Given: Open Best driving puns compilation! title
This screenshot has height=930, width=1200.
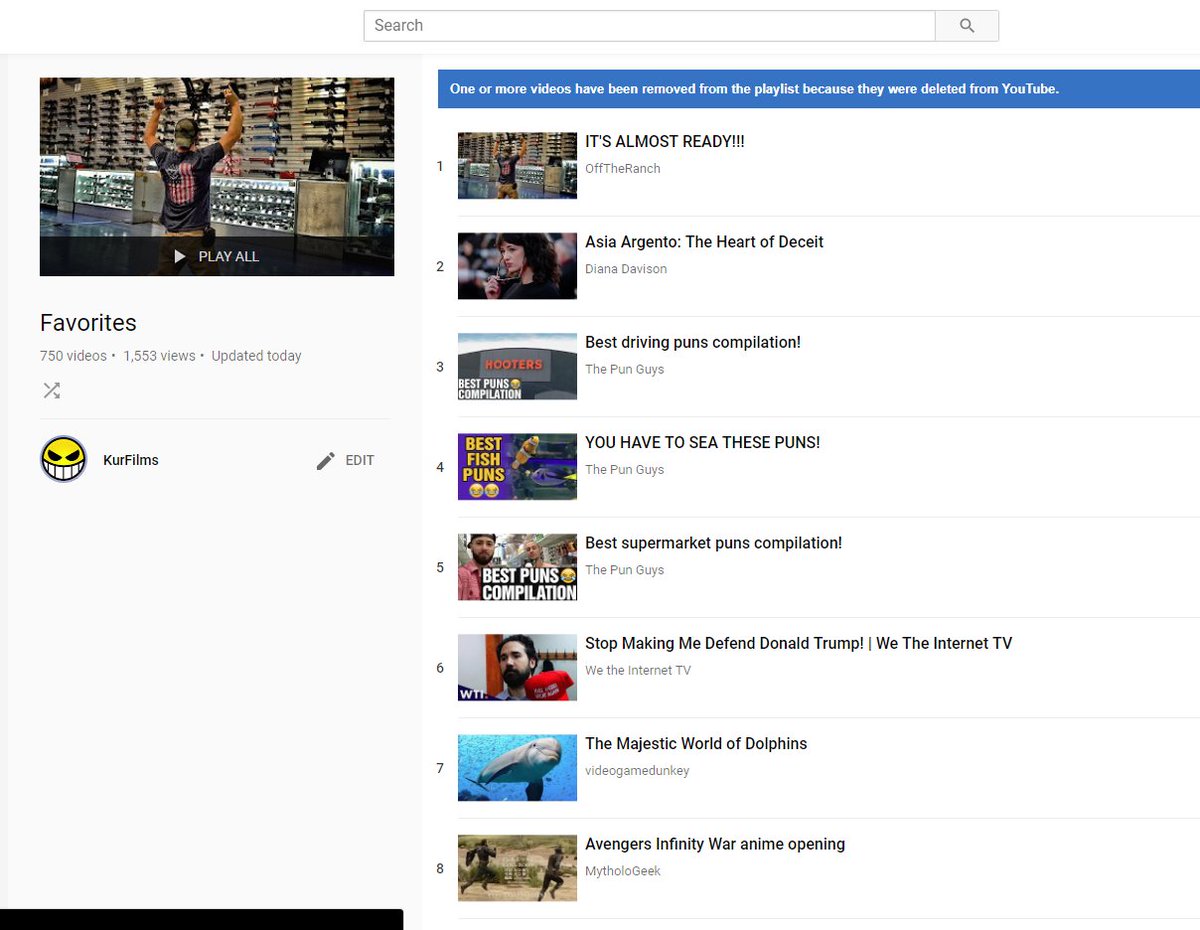Looking at the screenshot, I should tap(693, 342).
